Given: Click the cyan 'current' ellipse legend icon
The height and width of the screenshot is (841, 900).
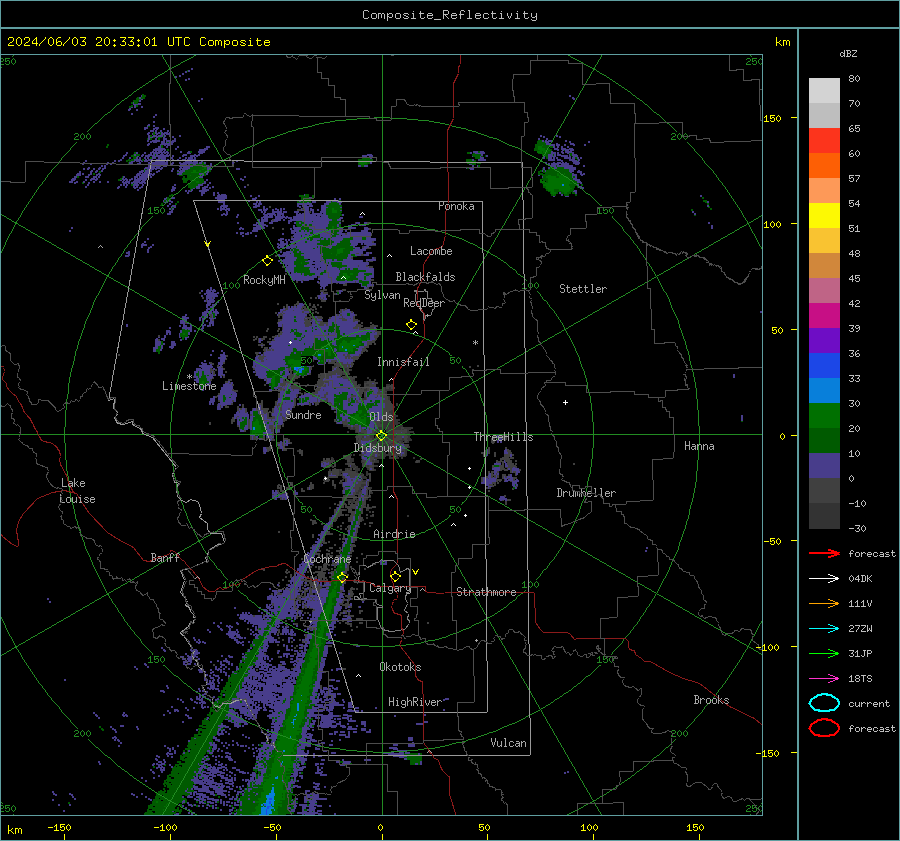Looking at the screenshot, I should click(824, 703).
